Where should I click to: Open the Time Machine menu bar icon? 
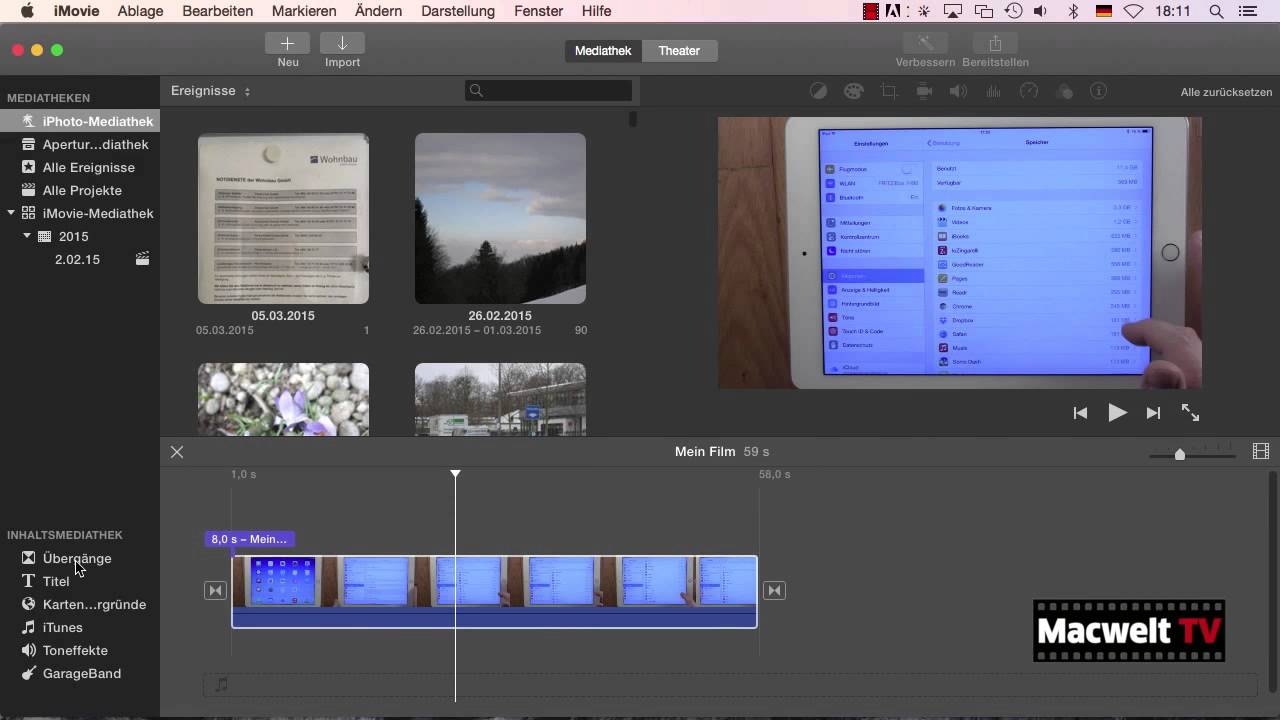pos(1013,11)
